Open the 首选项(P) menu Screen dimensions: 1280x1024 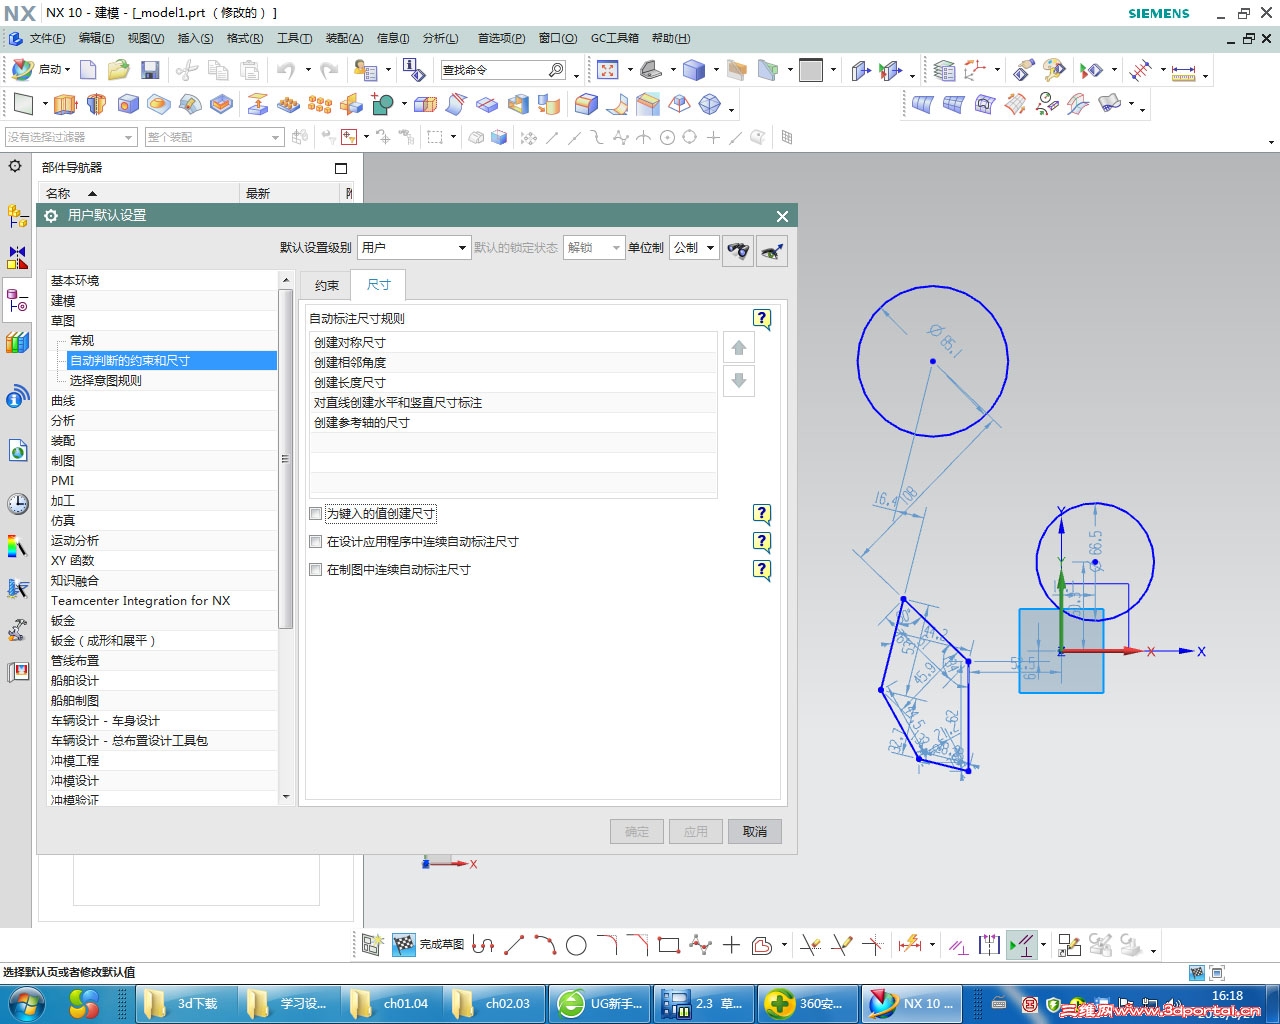point(501,38)
